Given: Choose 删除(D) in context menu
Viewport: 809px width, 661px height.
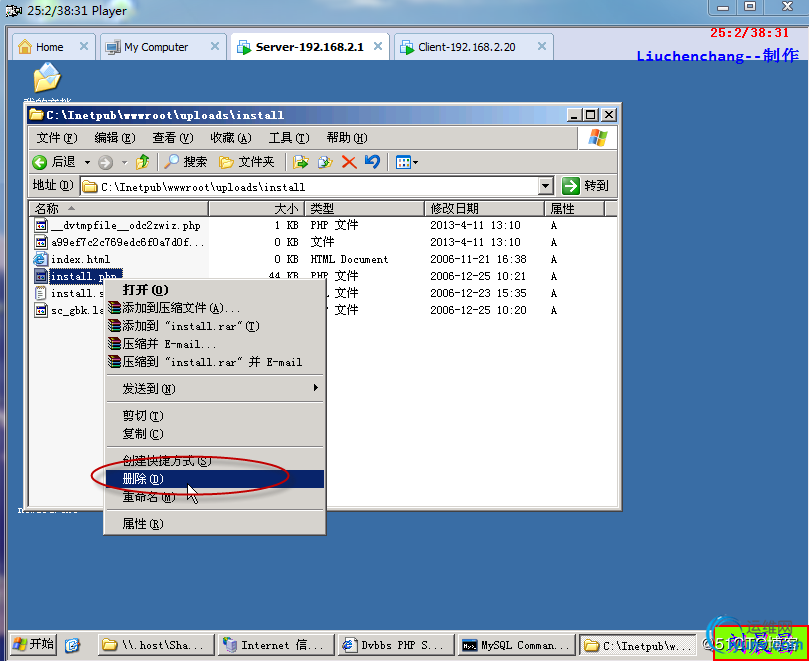Looking at the screenshot, I should tap(215, 479).
